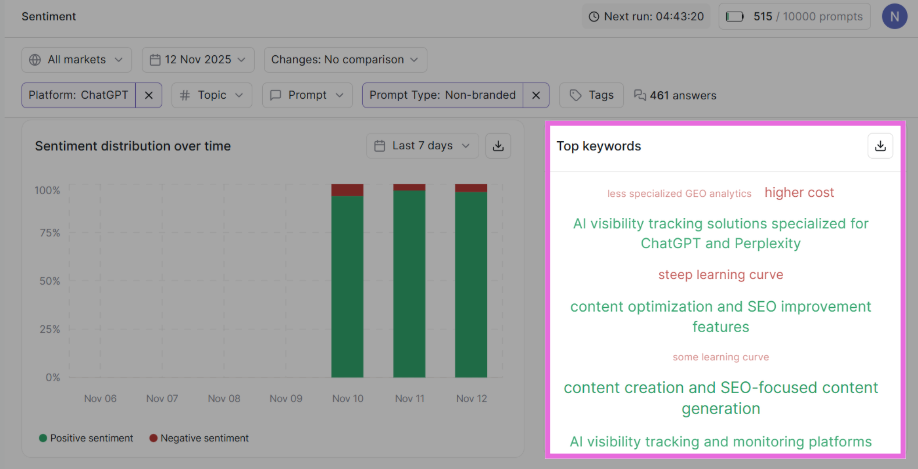Click the Tags filter button

coord(591,95)
